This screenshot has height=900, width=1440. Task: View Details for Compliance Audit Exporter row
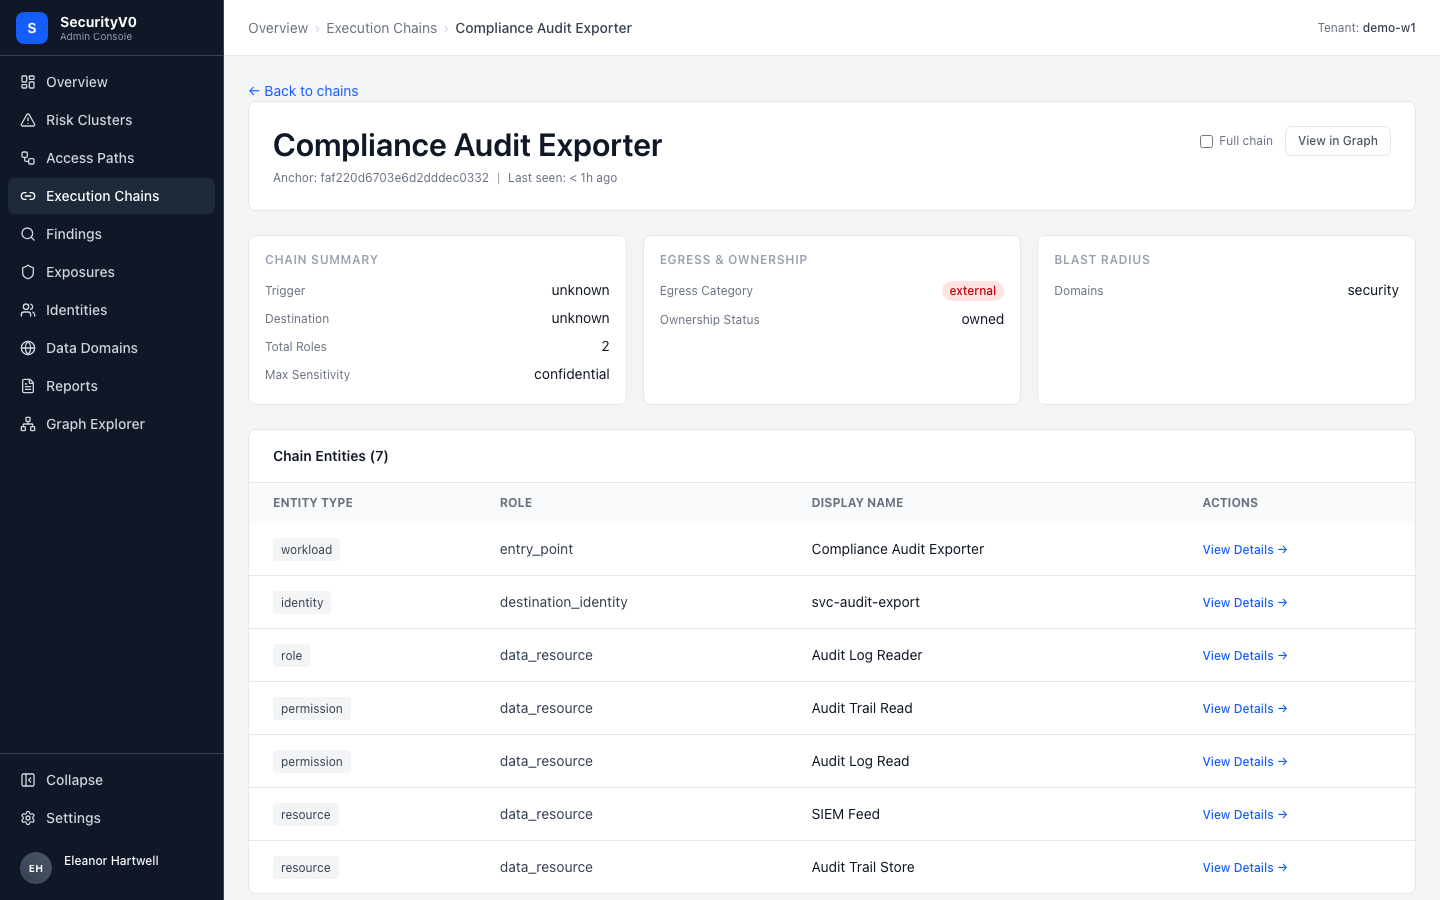[1245, 550]
